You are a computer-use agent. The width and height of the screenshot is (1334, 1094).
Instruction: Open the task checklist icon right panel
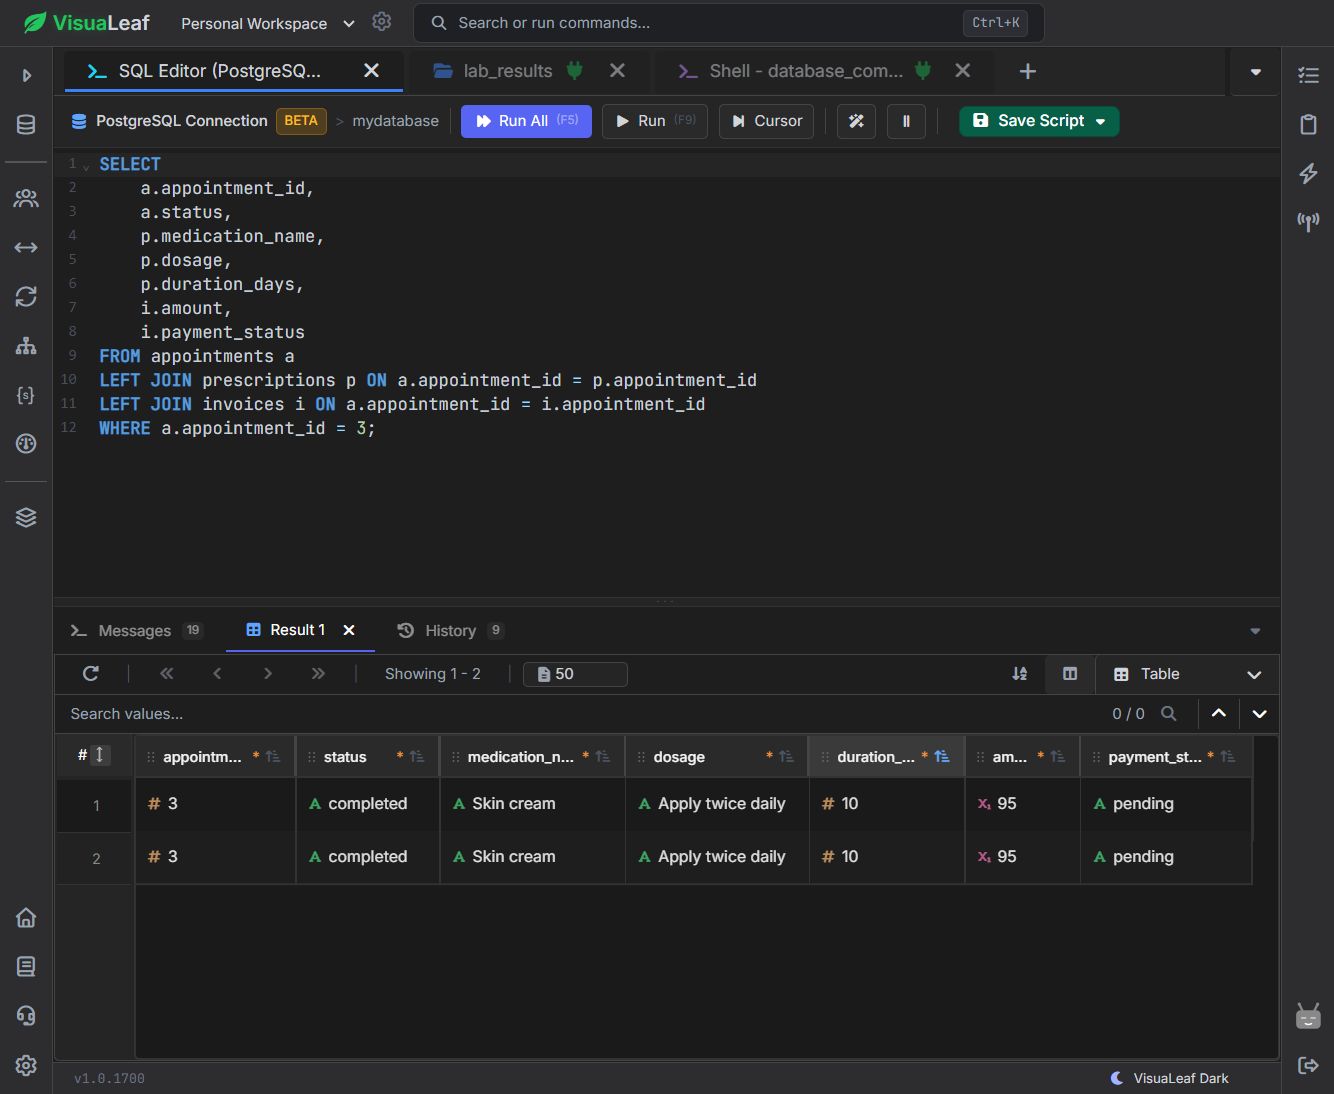[x=1308, y=75]
